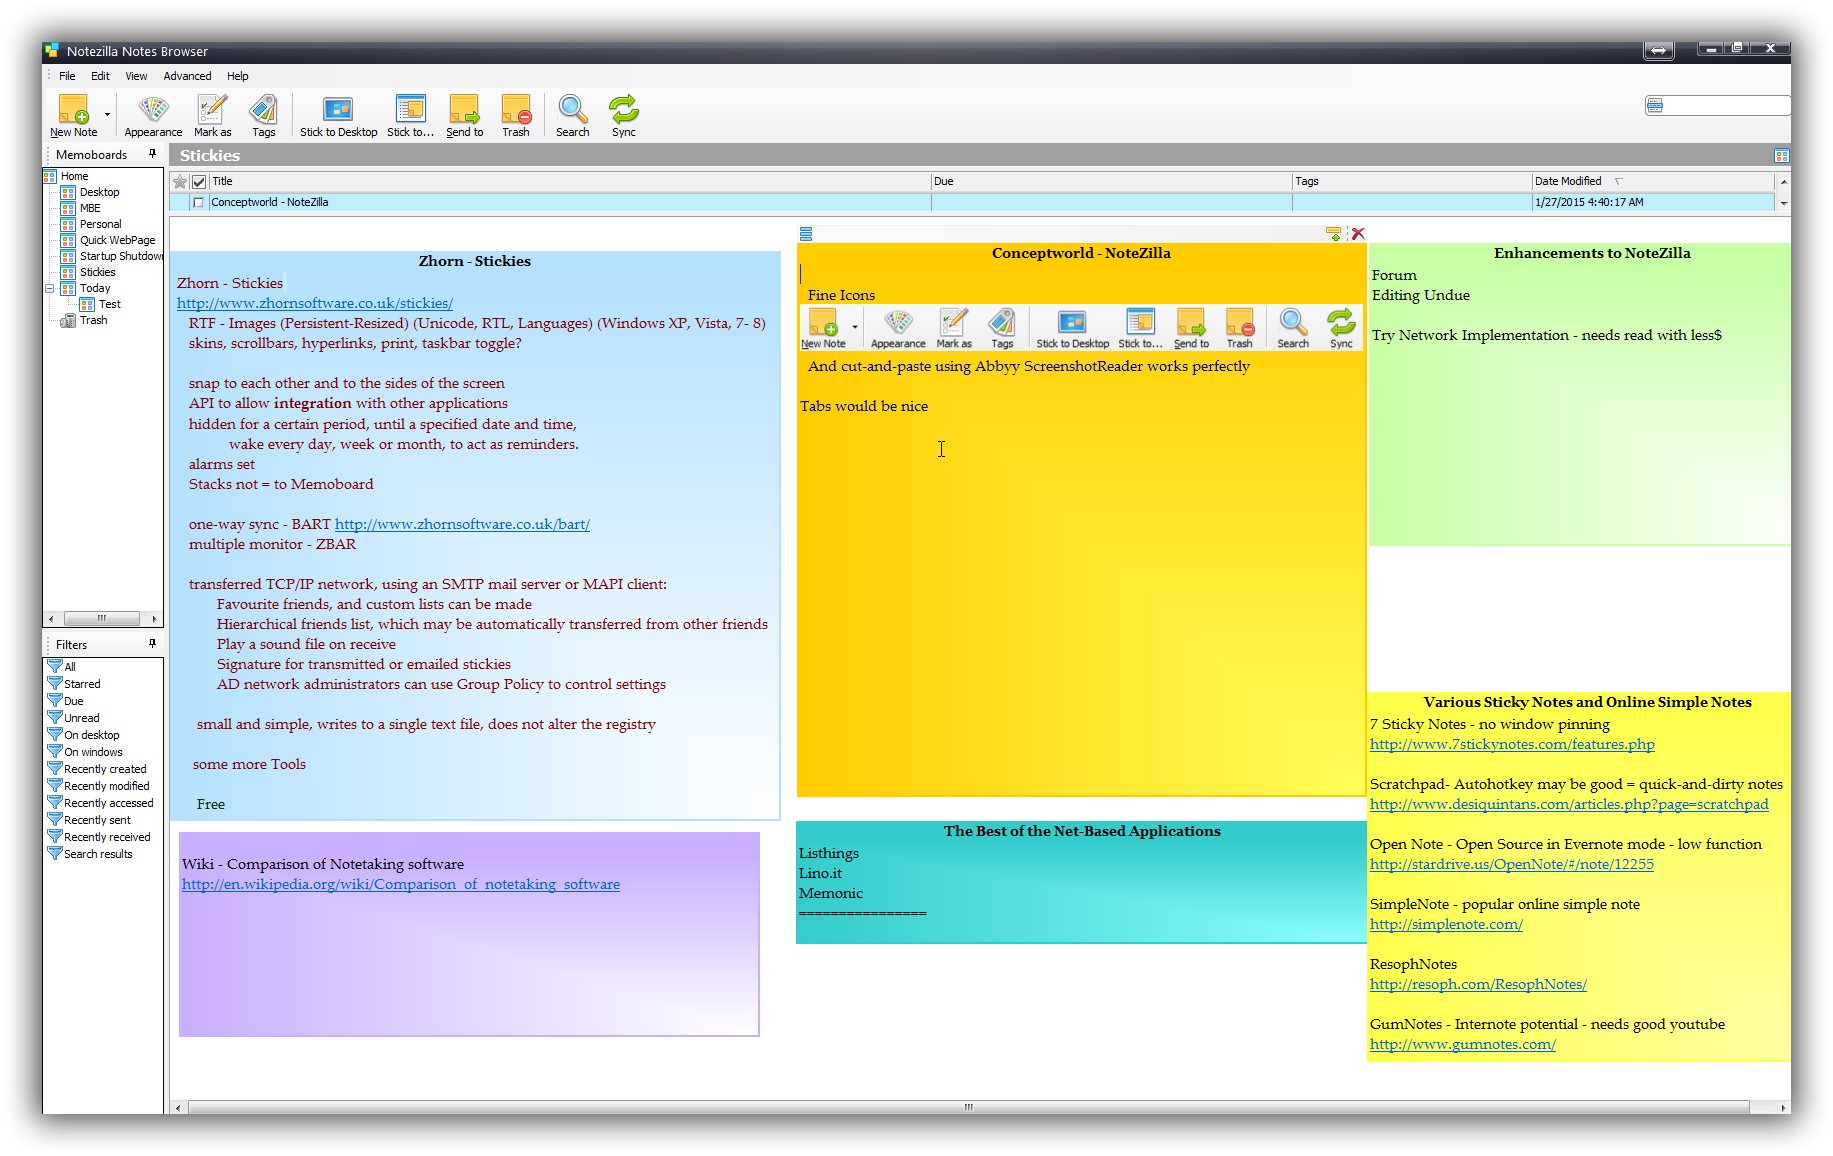Open the 7stickynotes features link

[x=1512, y=744]
